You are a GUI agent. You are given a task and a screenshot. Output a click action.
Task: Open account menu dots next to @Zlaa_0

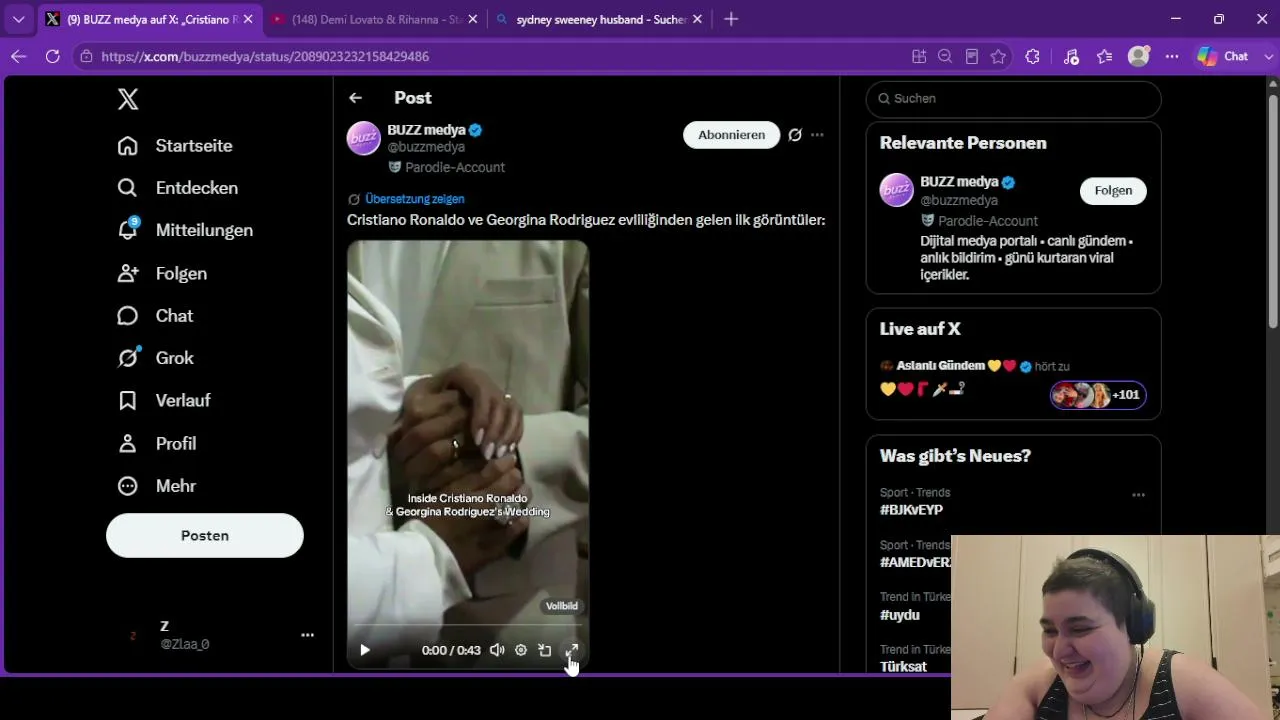click(307, 635)
